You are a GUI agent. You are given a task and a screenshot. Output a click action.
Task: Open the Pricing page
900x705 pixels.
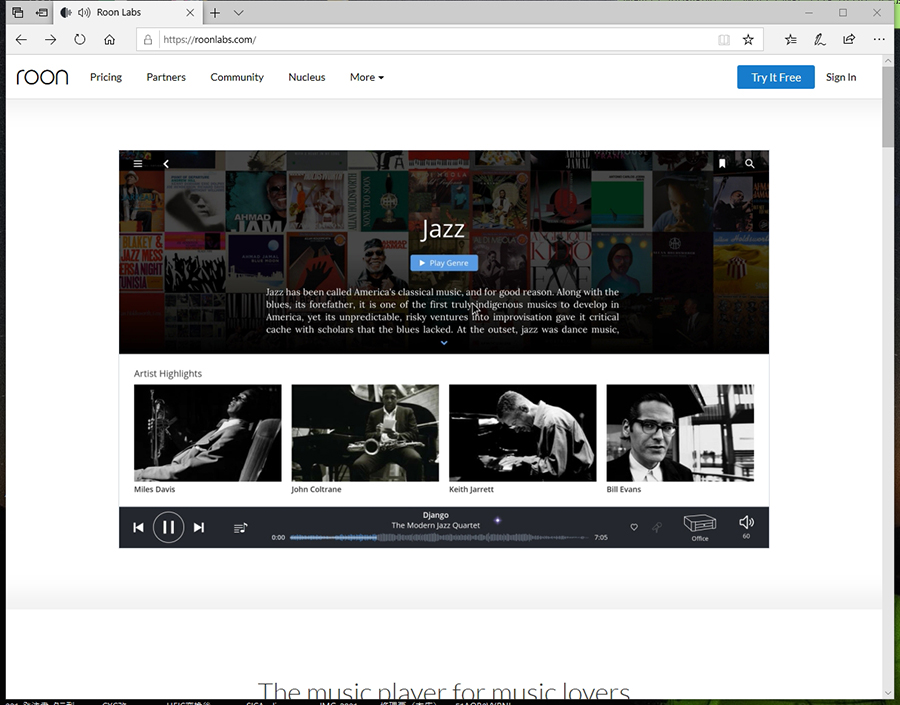106,77
